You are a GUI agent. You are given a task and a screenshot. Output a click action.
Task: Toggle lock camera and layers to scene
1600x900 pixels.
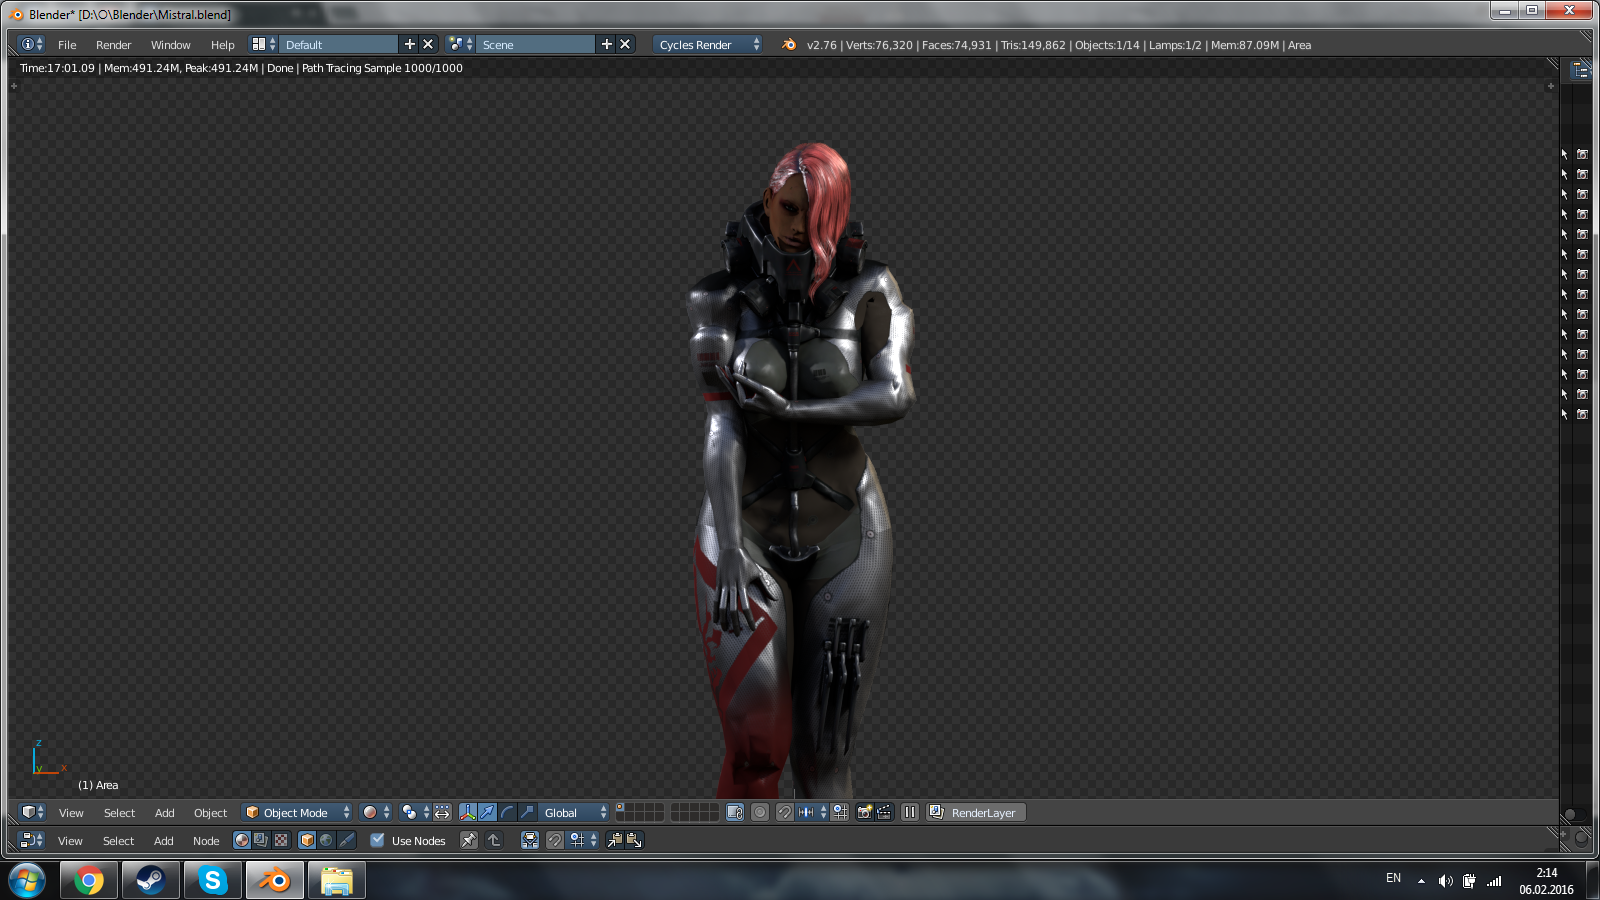point(735,812)
